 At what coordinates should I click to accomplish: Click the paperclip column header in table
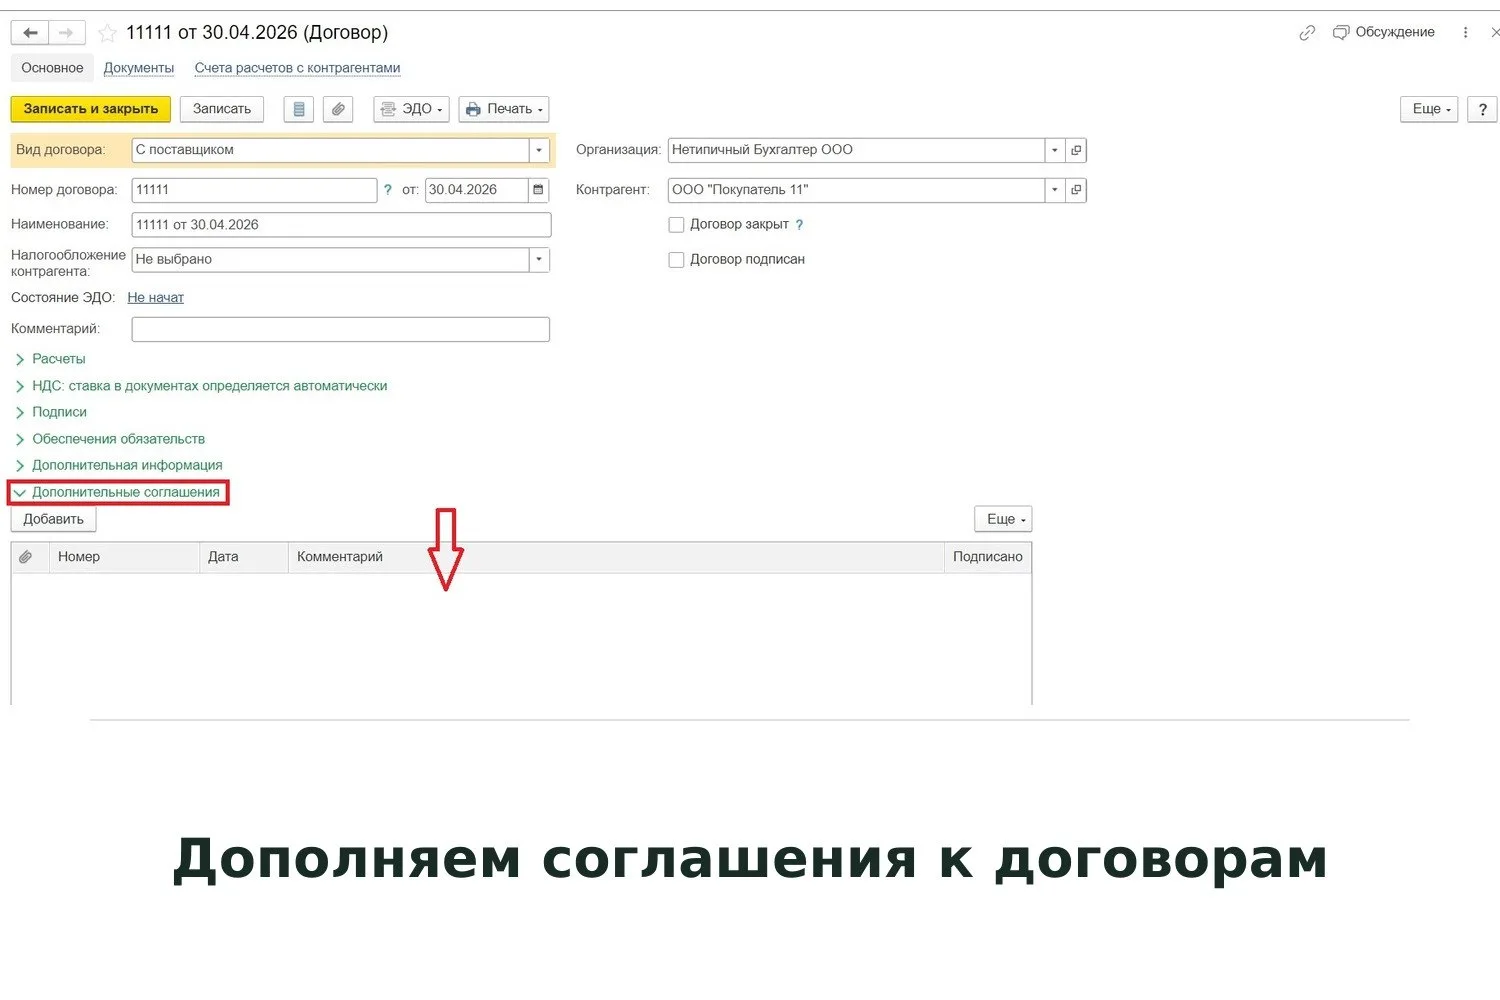coord(27,557)
